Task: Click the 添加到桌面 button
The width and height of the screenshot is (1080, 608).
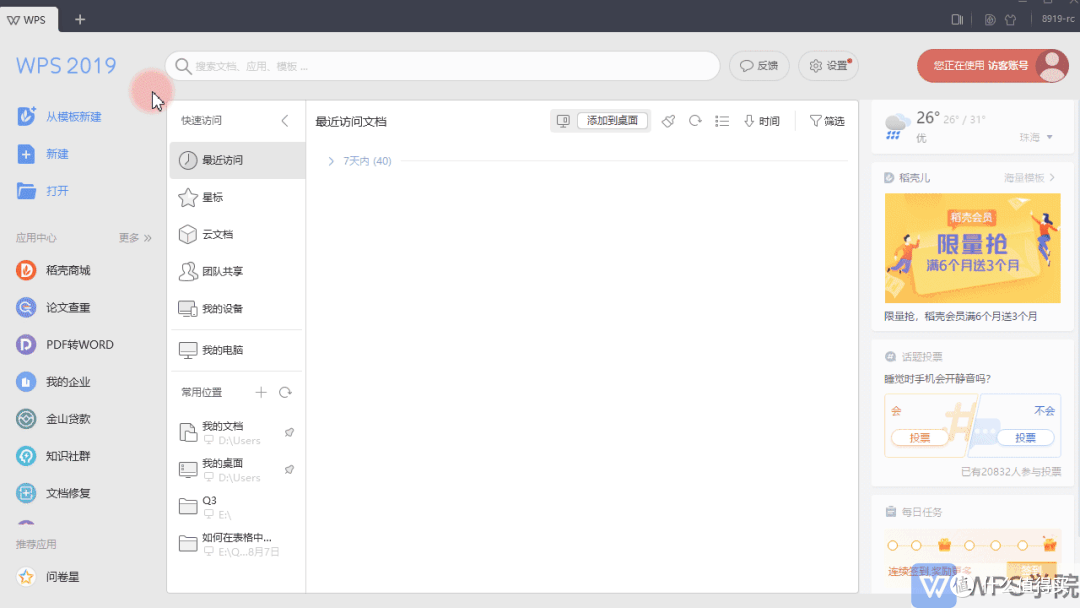Action: pyautogui.click(x=612, y=121)
